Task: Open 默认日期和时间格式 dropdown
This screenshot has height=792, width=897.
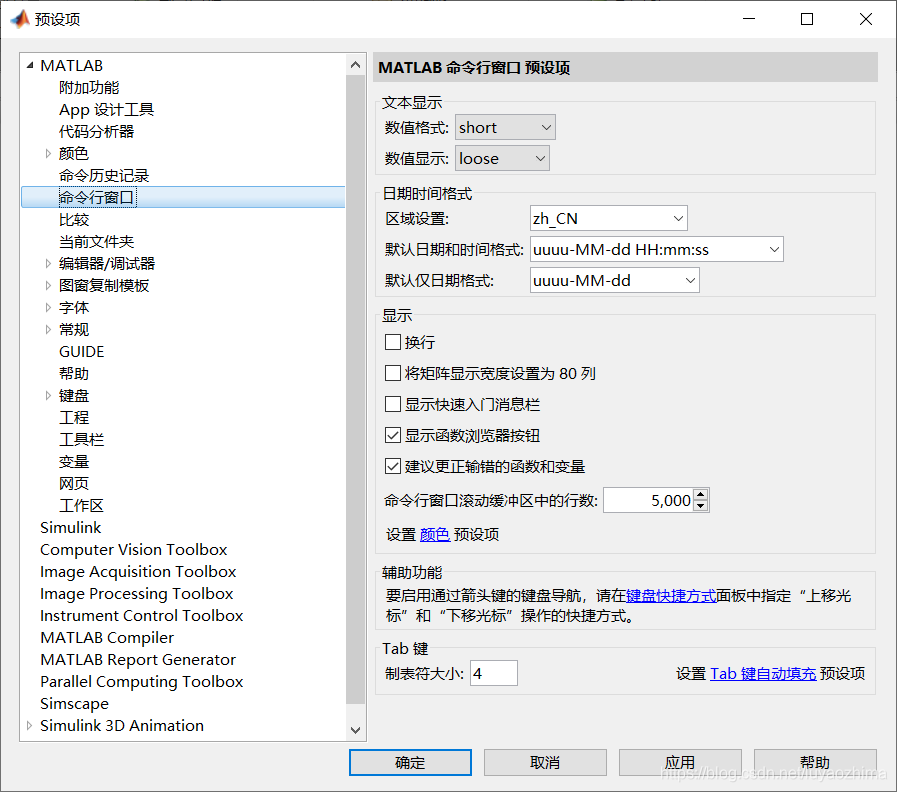Action: [x=657, y=249]
